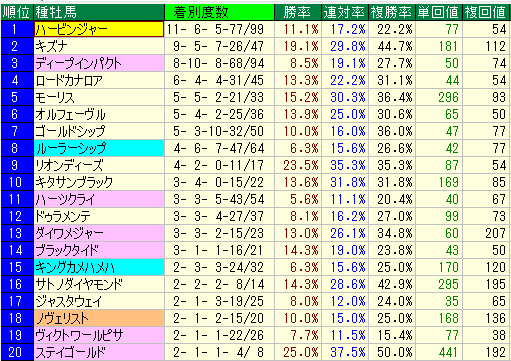Click the cyan キングカメハメハ cell
Viewport: 511px width, 361px height.
tap(99, 267)
